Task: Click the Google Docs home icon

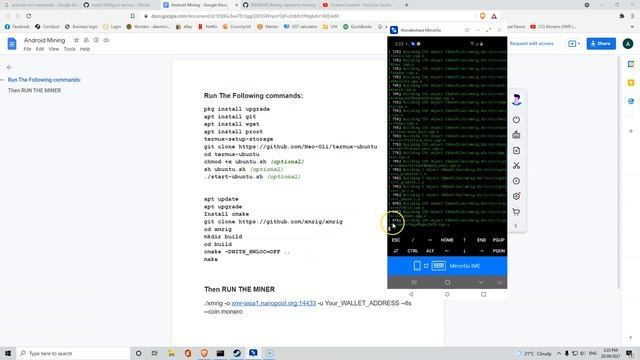Action: pyautogui.click(x=12, y=44)
